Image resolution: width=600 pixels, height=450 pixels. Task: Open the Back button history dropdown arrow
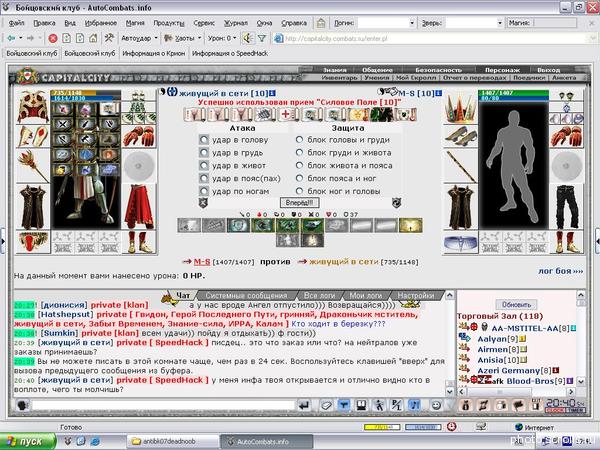tap(20, 38)
